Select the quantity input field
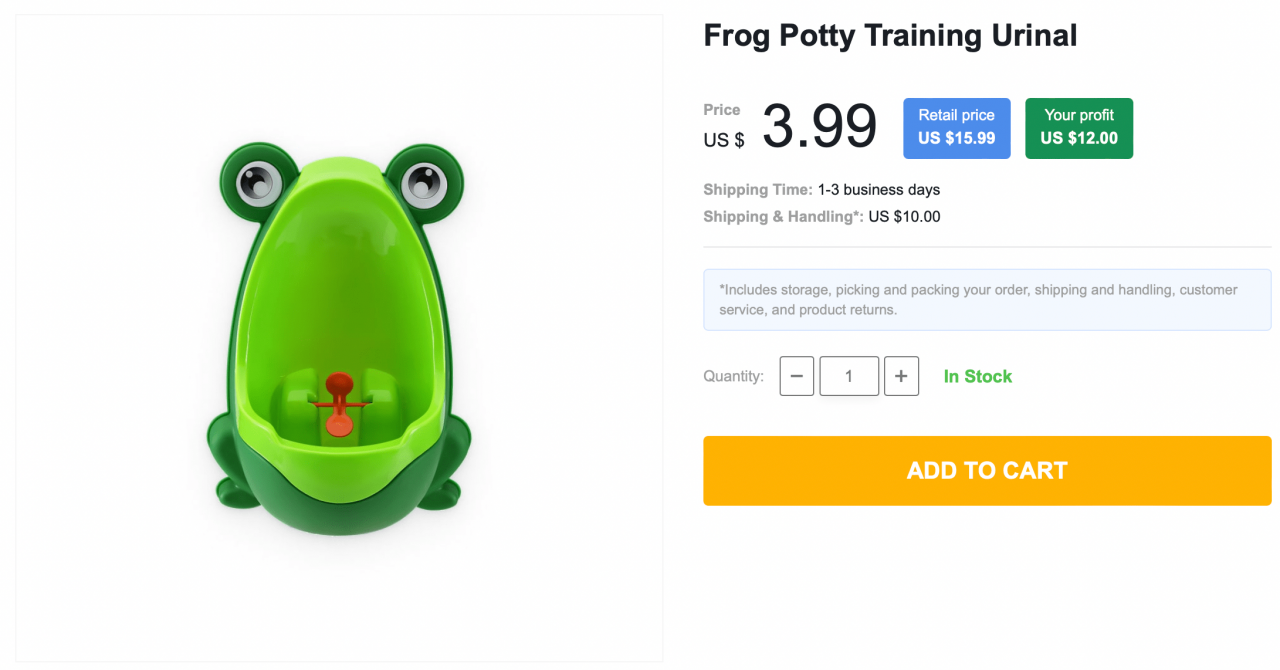Image resolution: width=1280 pixels, height=670 pixels. click(x=848, y=375)
